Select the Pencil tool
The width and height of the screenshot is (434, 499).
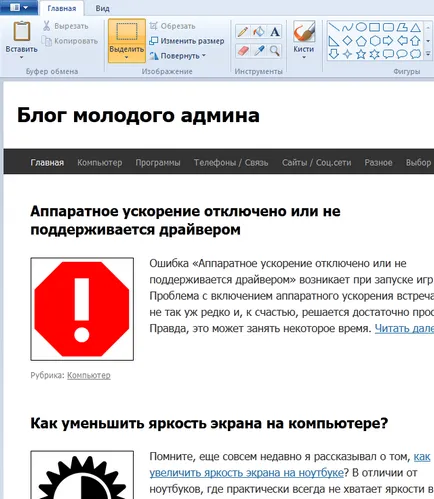click(x=243, y=32)
